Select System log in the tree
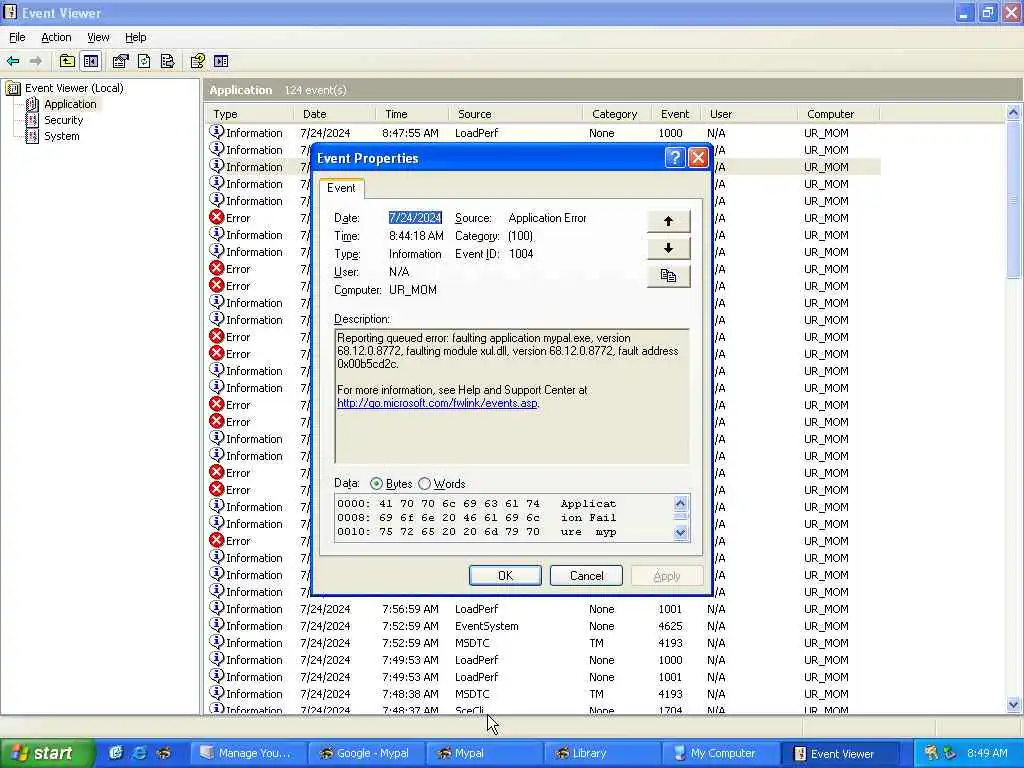This screenshot has width=1024, height=768. 61,136
